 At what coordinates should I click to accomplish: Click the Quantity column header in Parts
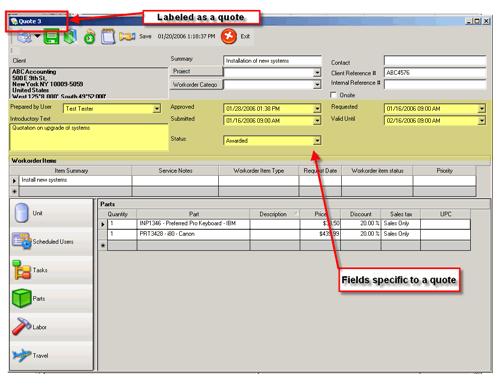click(x=117, y=214)
